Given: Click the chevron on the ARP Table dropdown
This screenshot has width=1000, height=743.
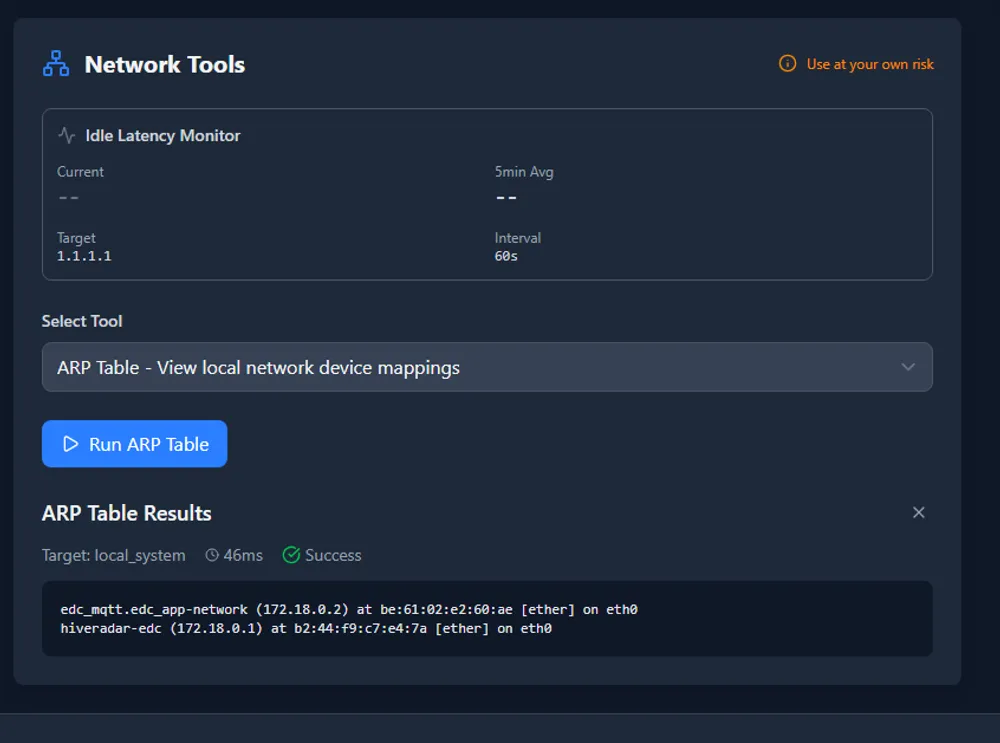Looking at the screenshot, I should 908,367.
